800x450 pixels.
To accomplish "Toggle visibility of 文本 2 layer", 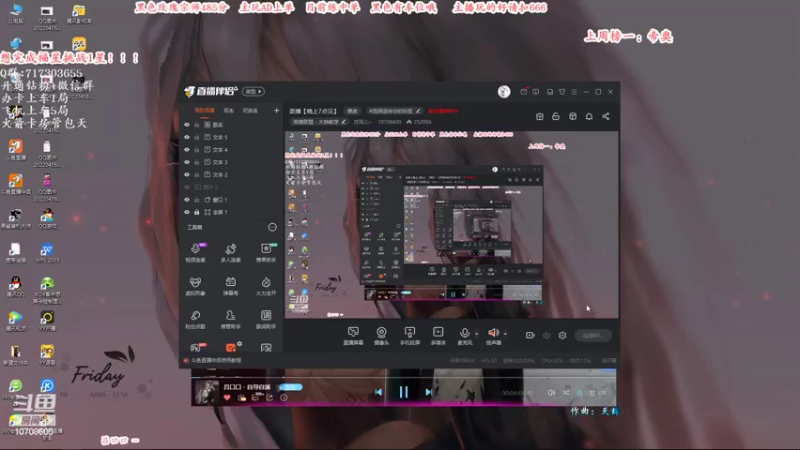I will point(187,174).
